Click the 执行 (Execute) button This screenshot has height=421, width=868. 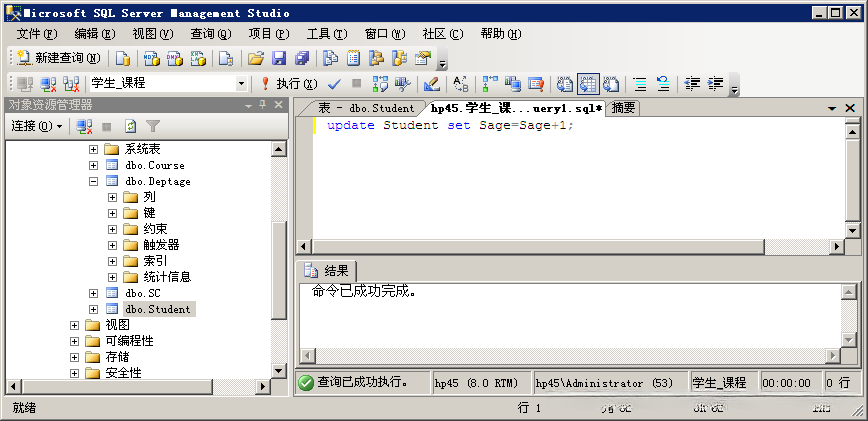[x=289, y=84]
